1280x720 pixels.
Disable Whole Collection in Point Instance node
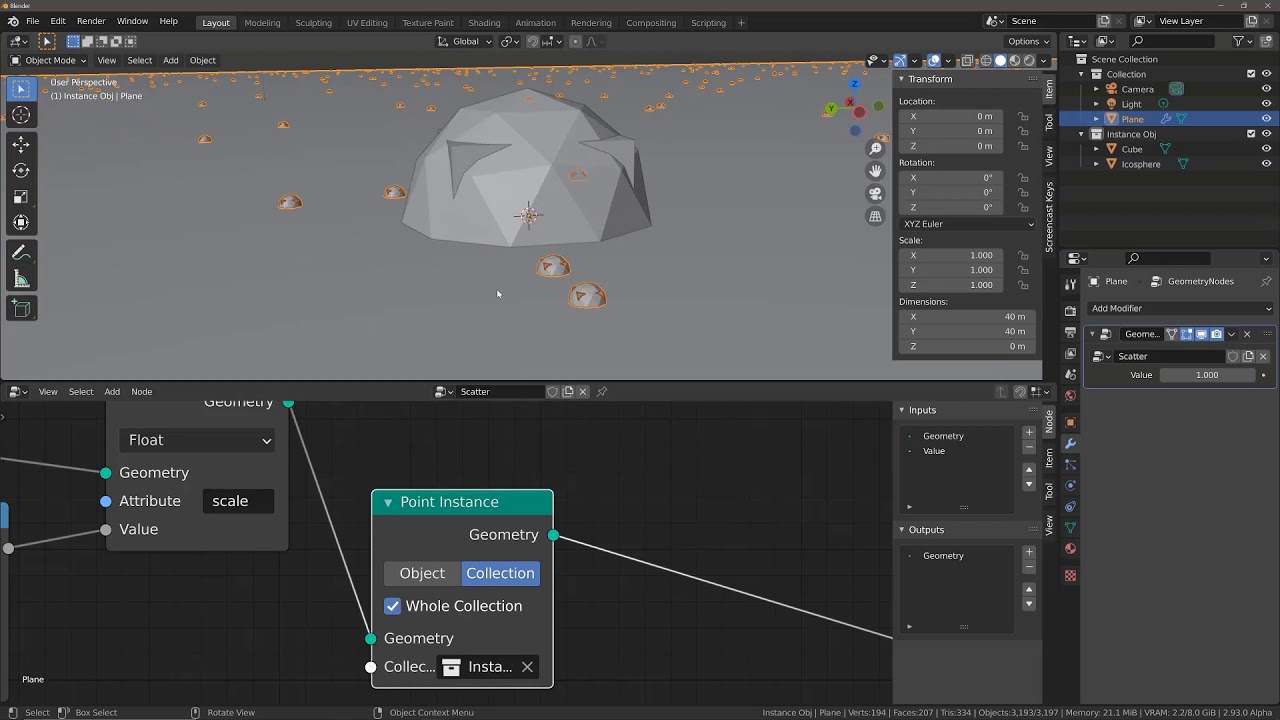pos(392,606)
